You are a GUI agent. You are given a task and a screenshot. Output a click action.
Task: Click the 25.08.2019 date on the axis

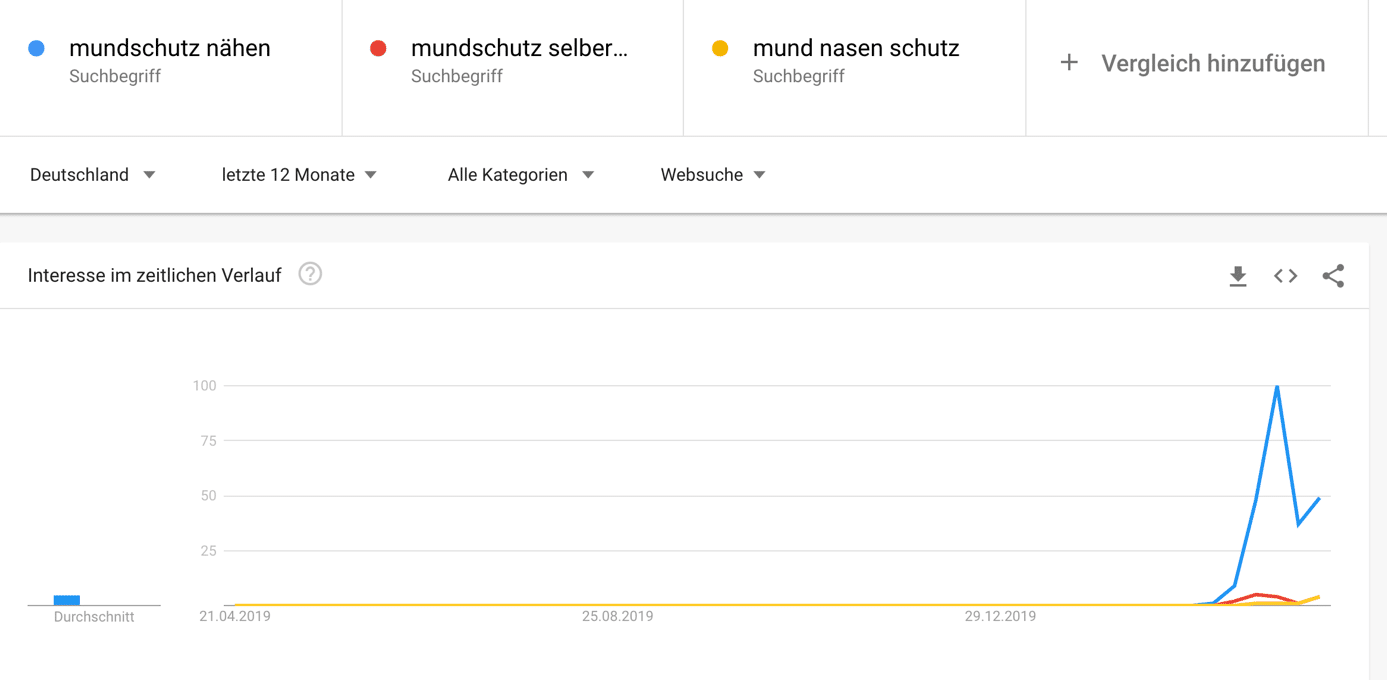click(617, 617)
